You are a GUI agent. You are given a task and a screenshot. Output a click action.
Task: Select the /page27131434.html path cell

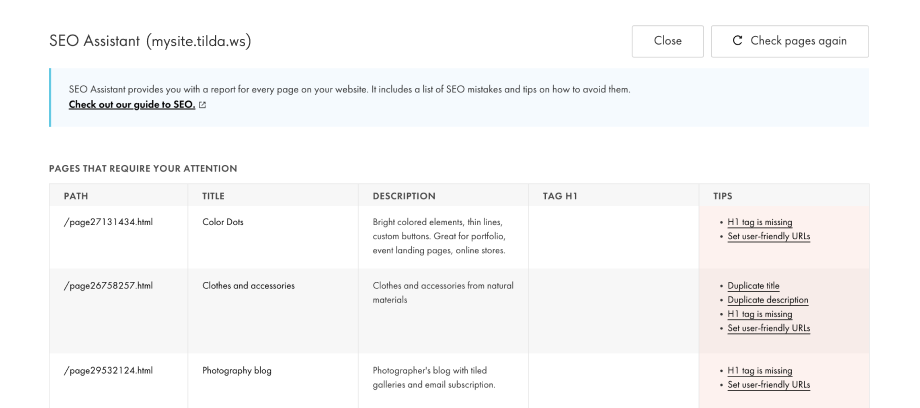[108, 222]
